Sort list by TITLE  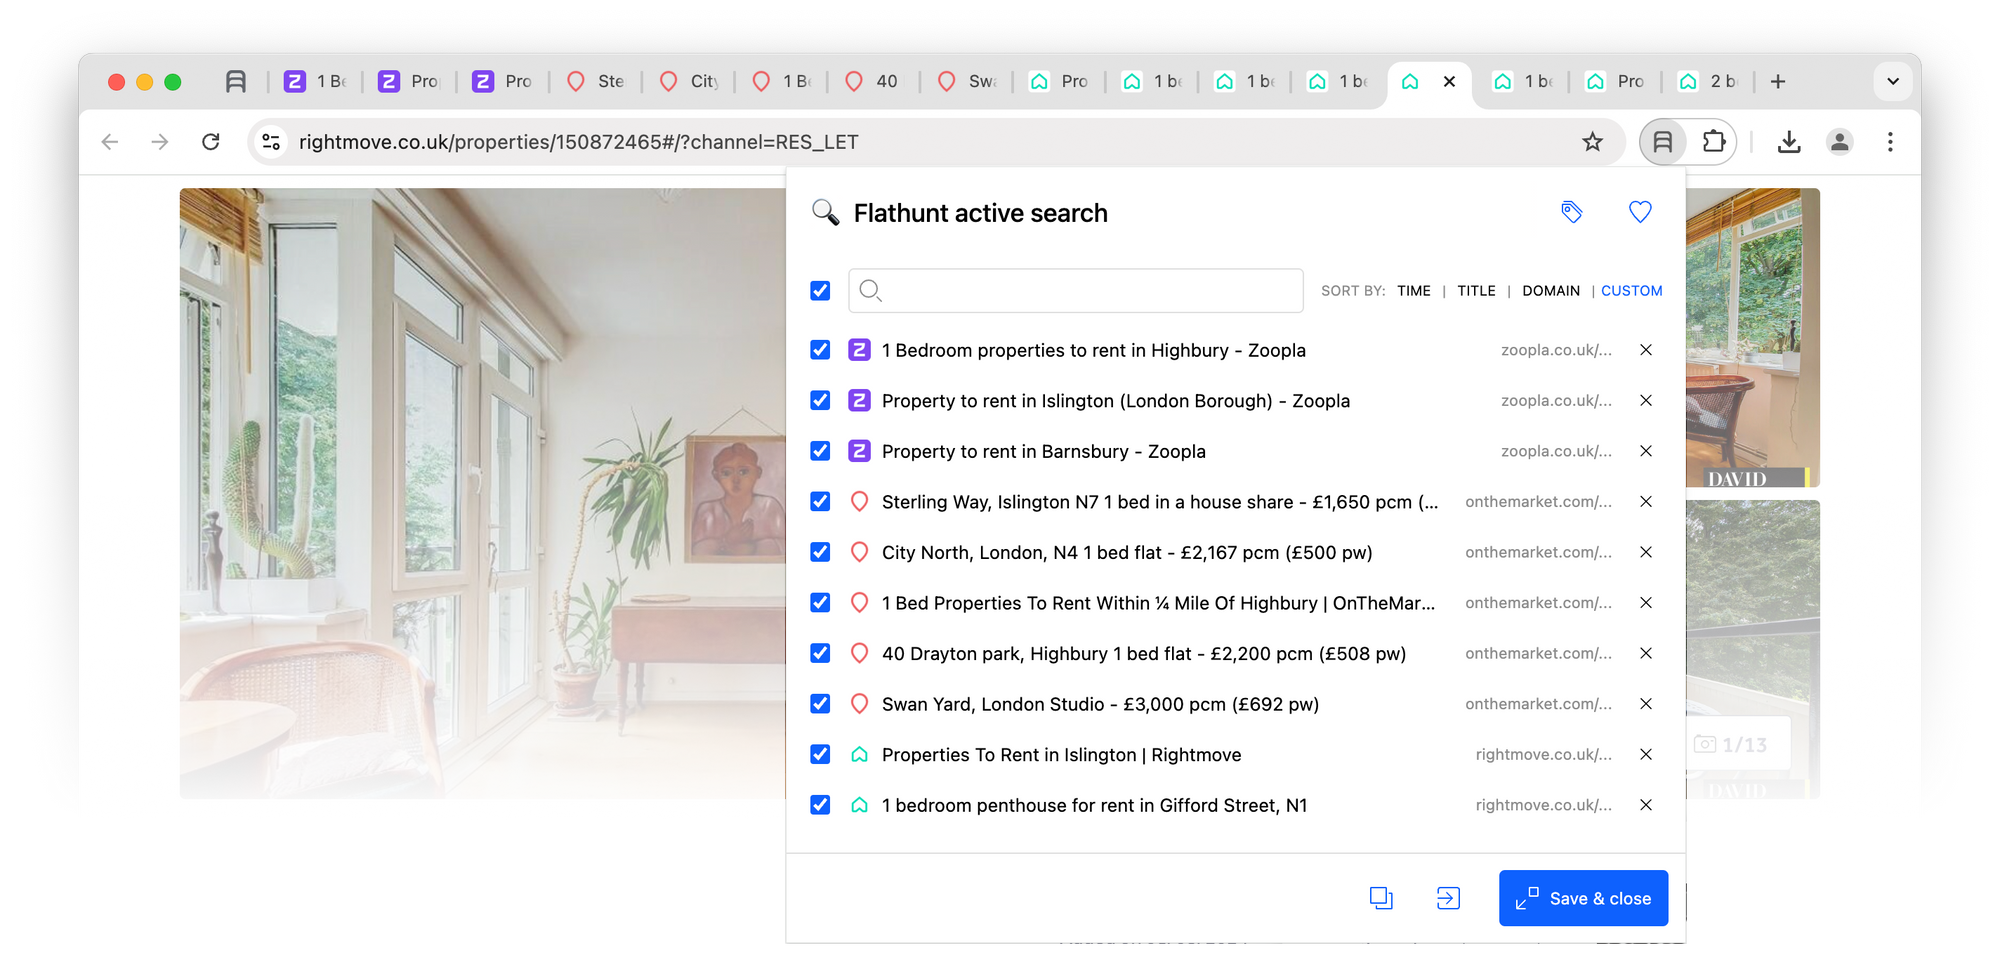pos(1476,291)
